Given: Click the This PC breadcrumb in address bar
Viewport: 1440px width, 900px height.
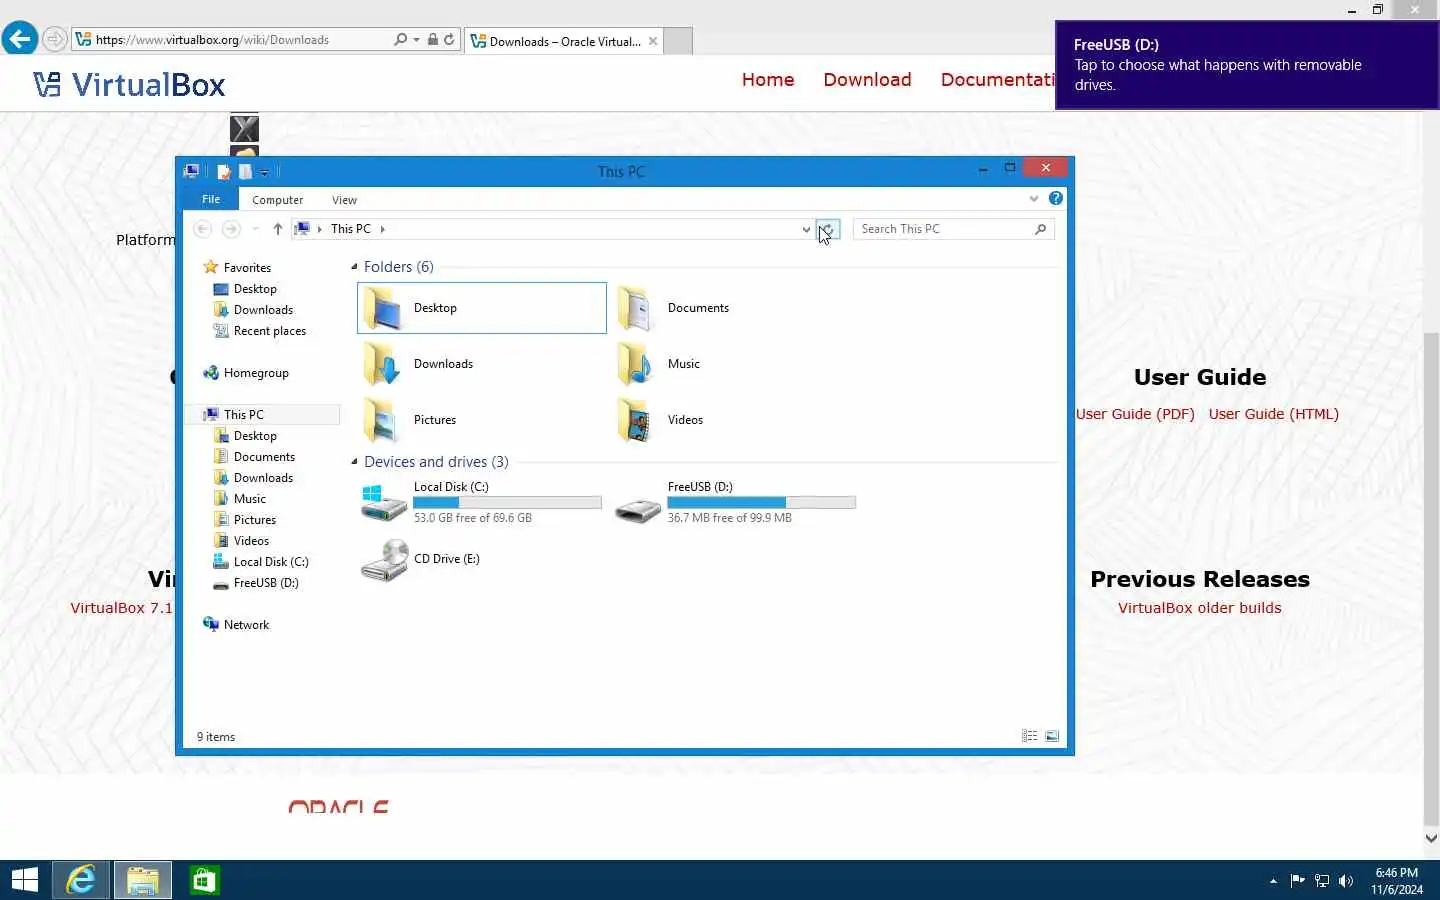Looking at the screenshot, I should pos(350,229).
